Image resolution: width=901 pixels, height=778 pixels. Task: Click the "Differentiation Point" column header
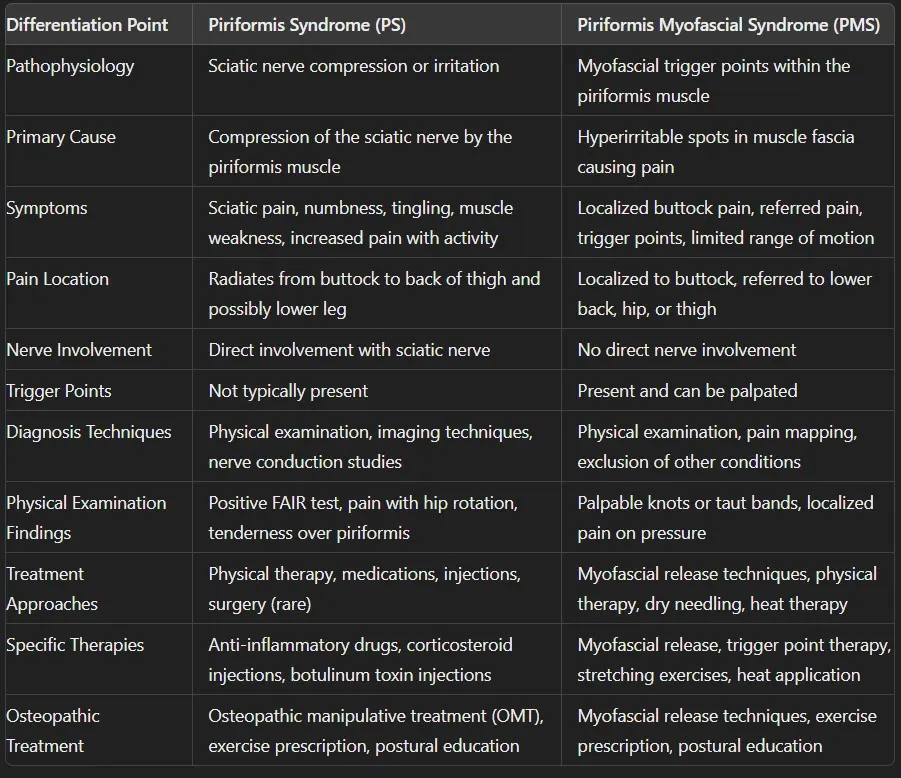tap(87, 25)
